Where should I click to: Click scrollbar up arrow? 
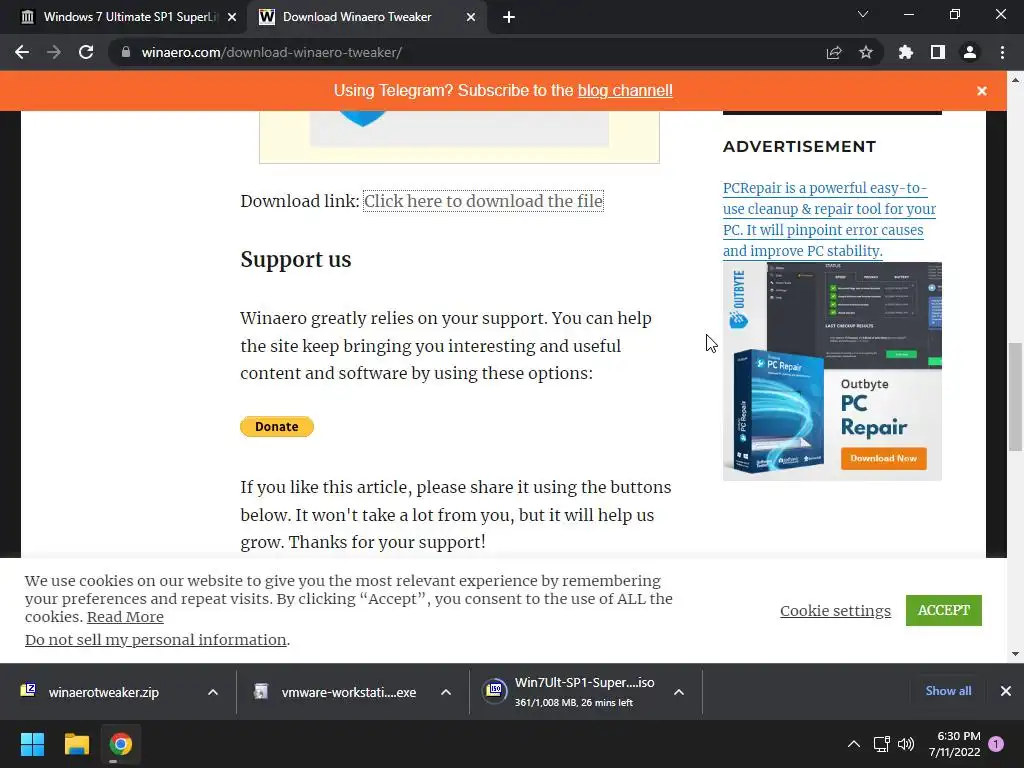point(1015,80)
